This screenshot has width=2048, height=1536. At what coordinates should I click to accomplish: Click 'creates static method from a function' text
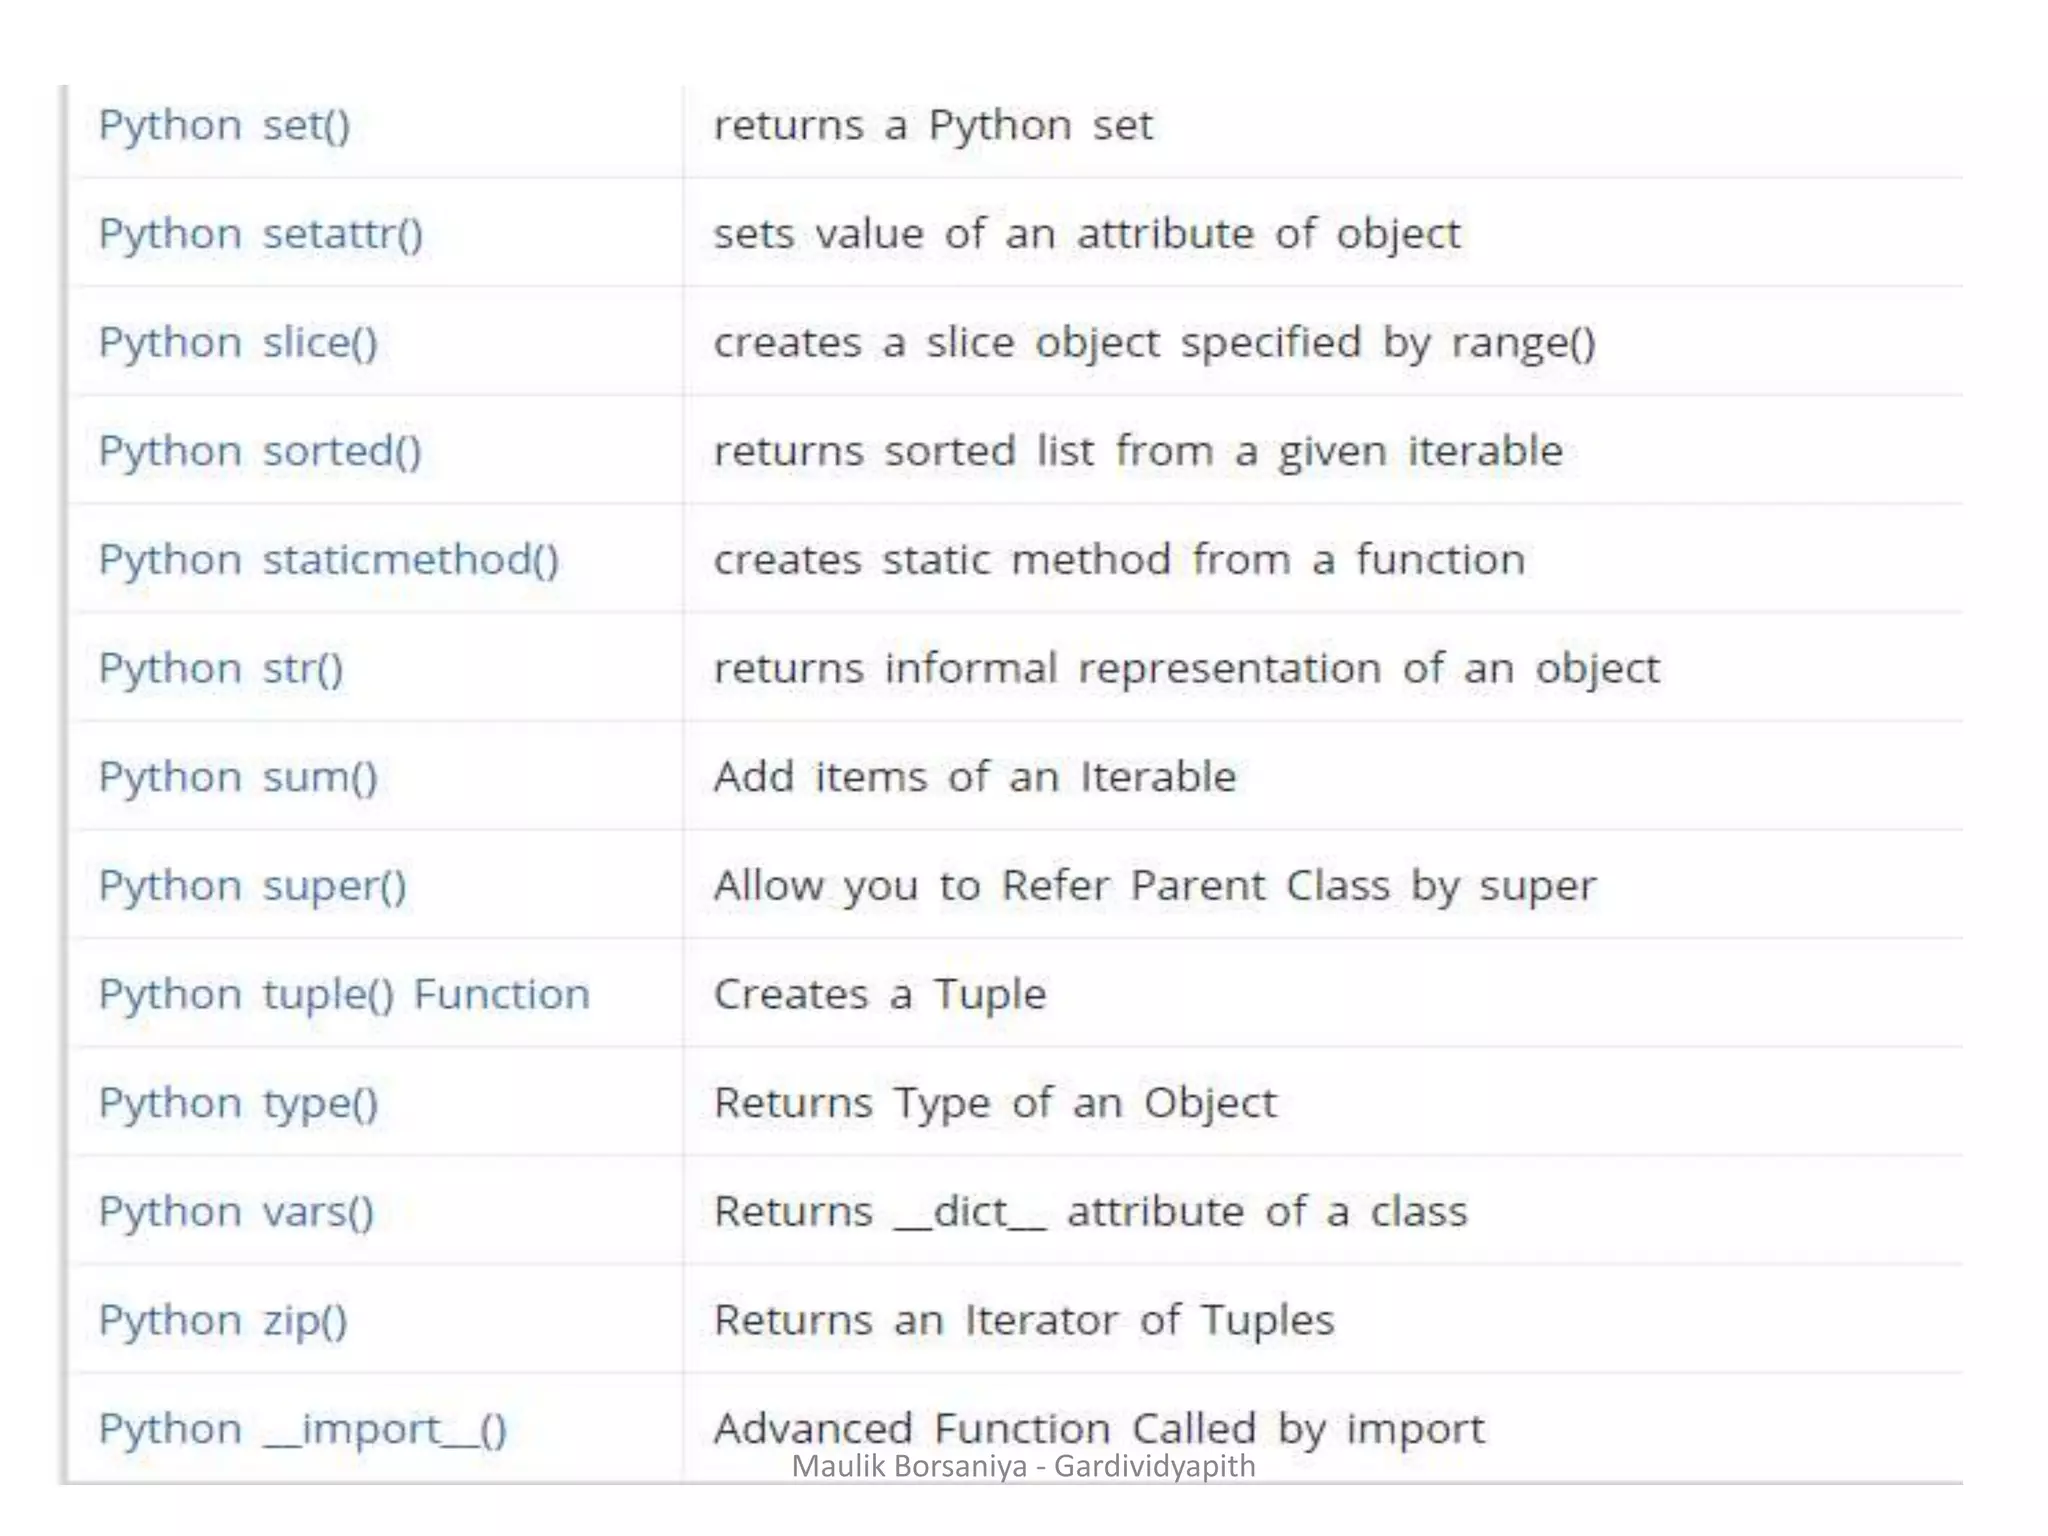(1119, 560)
